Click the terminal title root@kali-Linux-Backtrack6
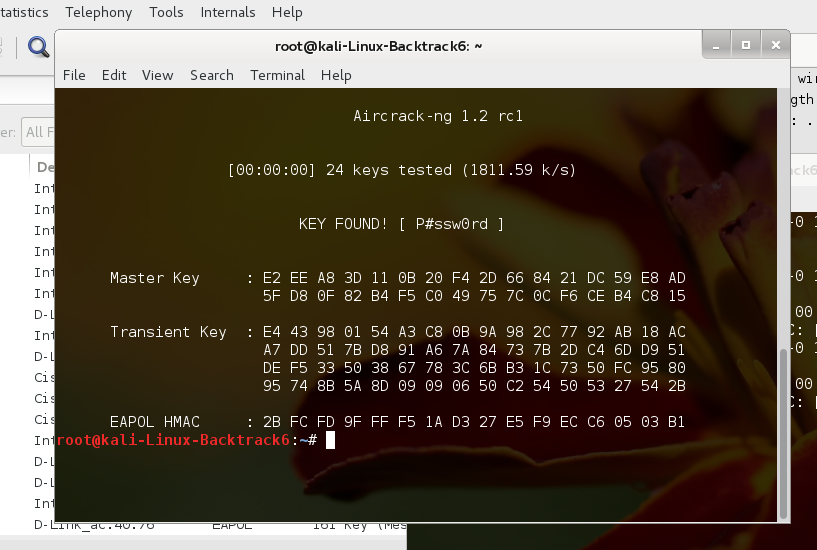 (x=378, y=46)
